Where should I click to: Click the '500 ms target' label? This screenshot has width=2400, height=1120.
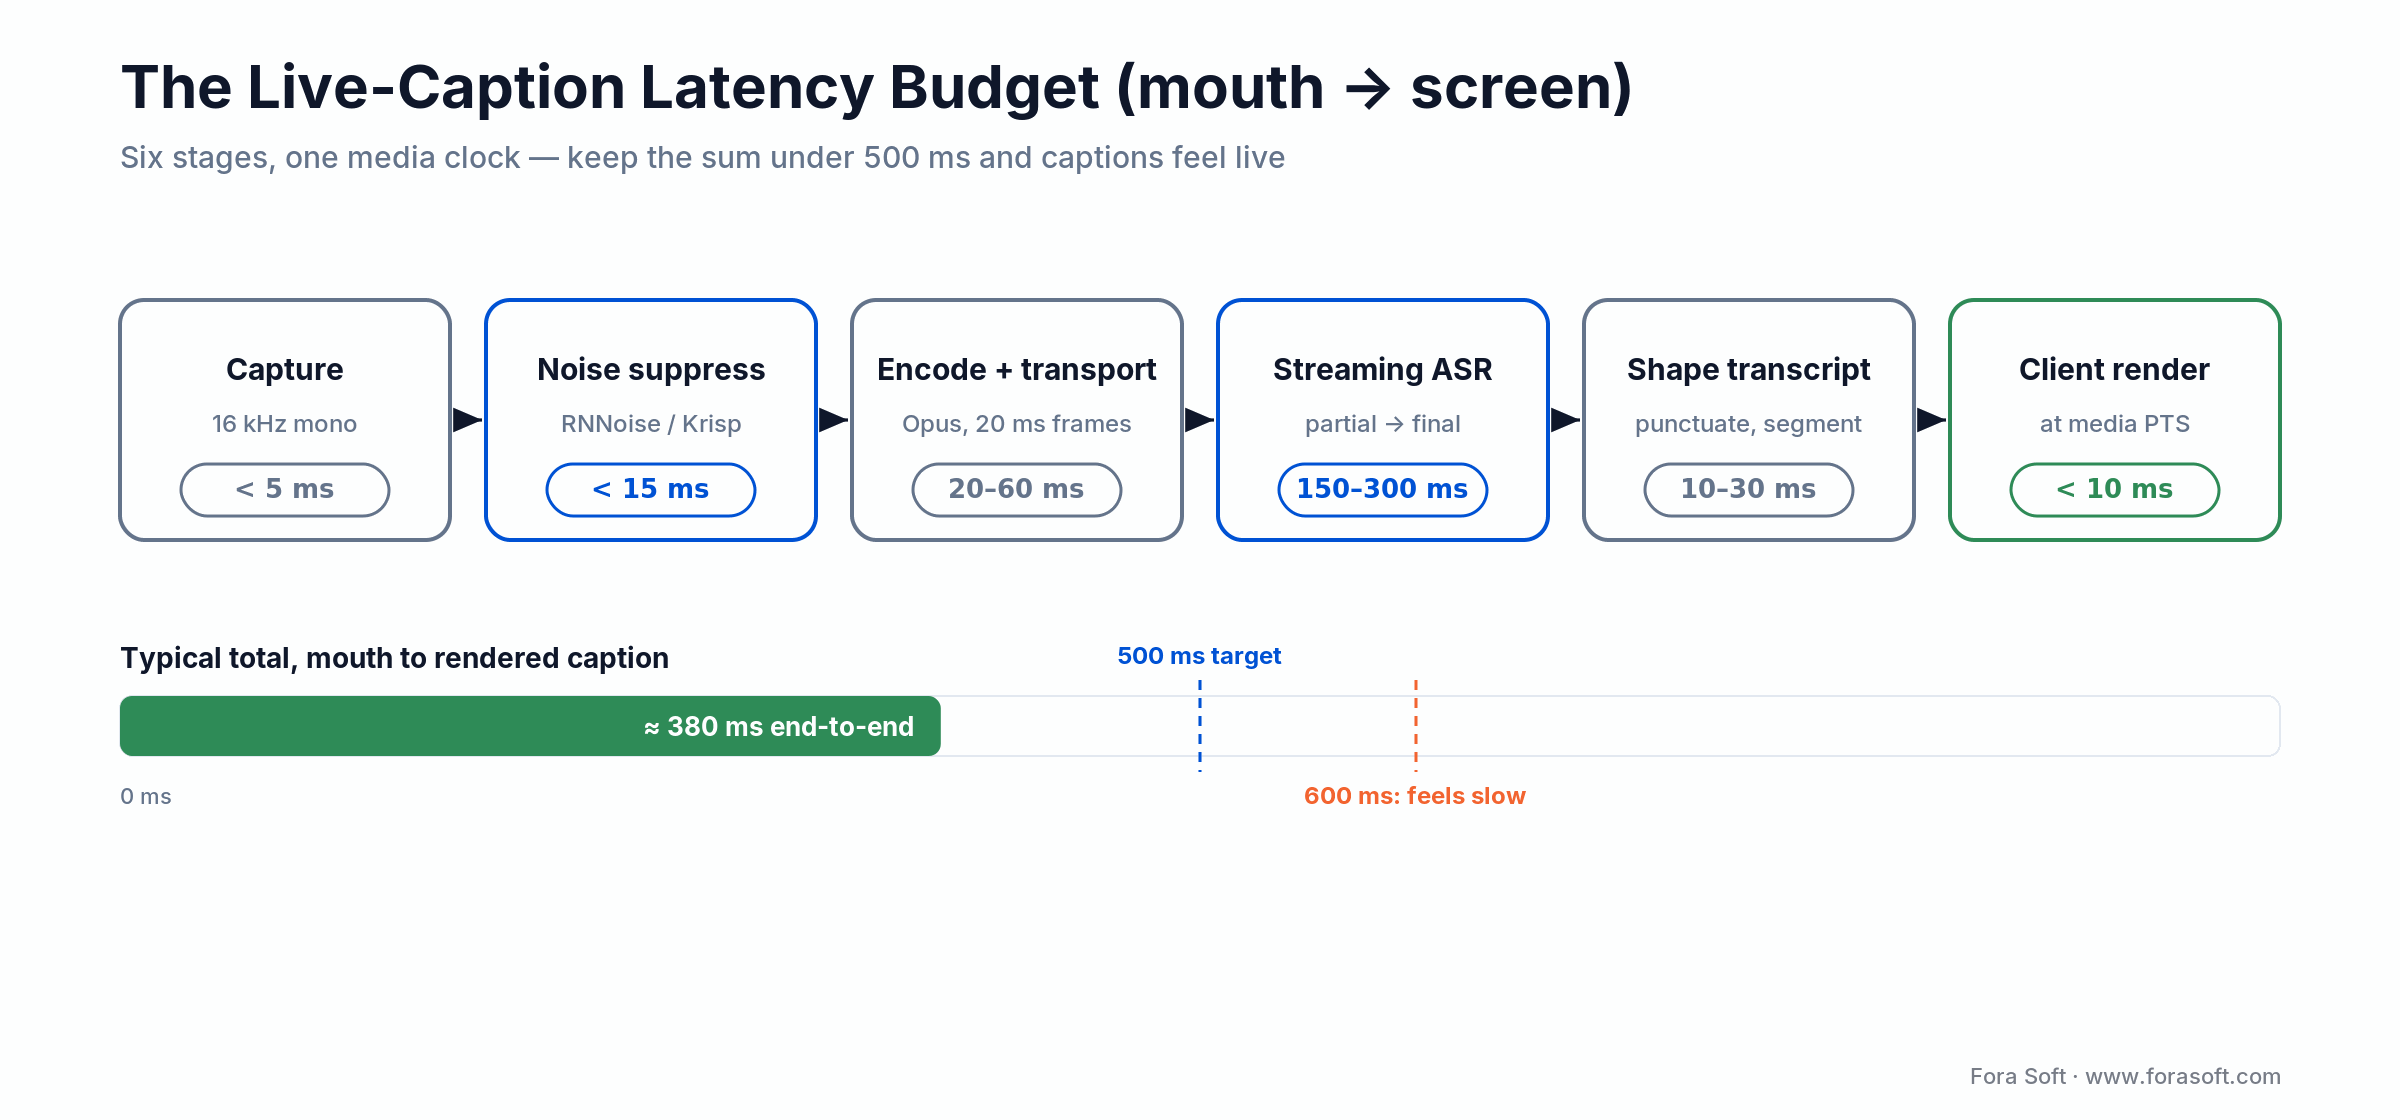[x=1199, y=656]
